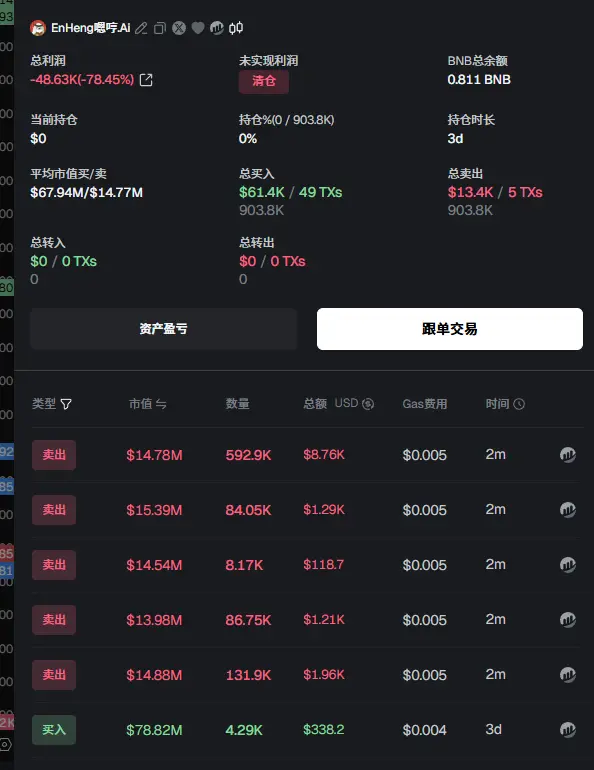Open wallet analytics chart icon in header
The image size is (594, 770).
(216, 28)
